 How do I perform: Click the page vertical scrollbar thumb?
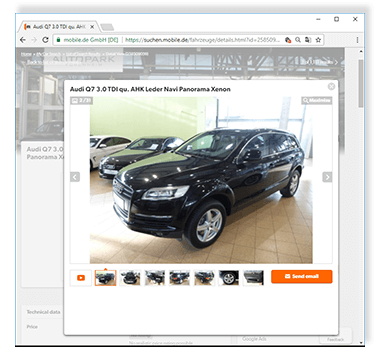point(361,83)
